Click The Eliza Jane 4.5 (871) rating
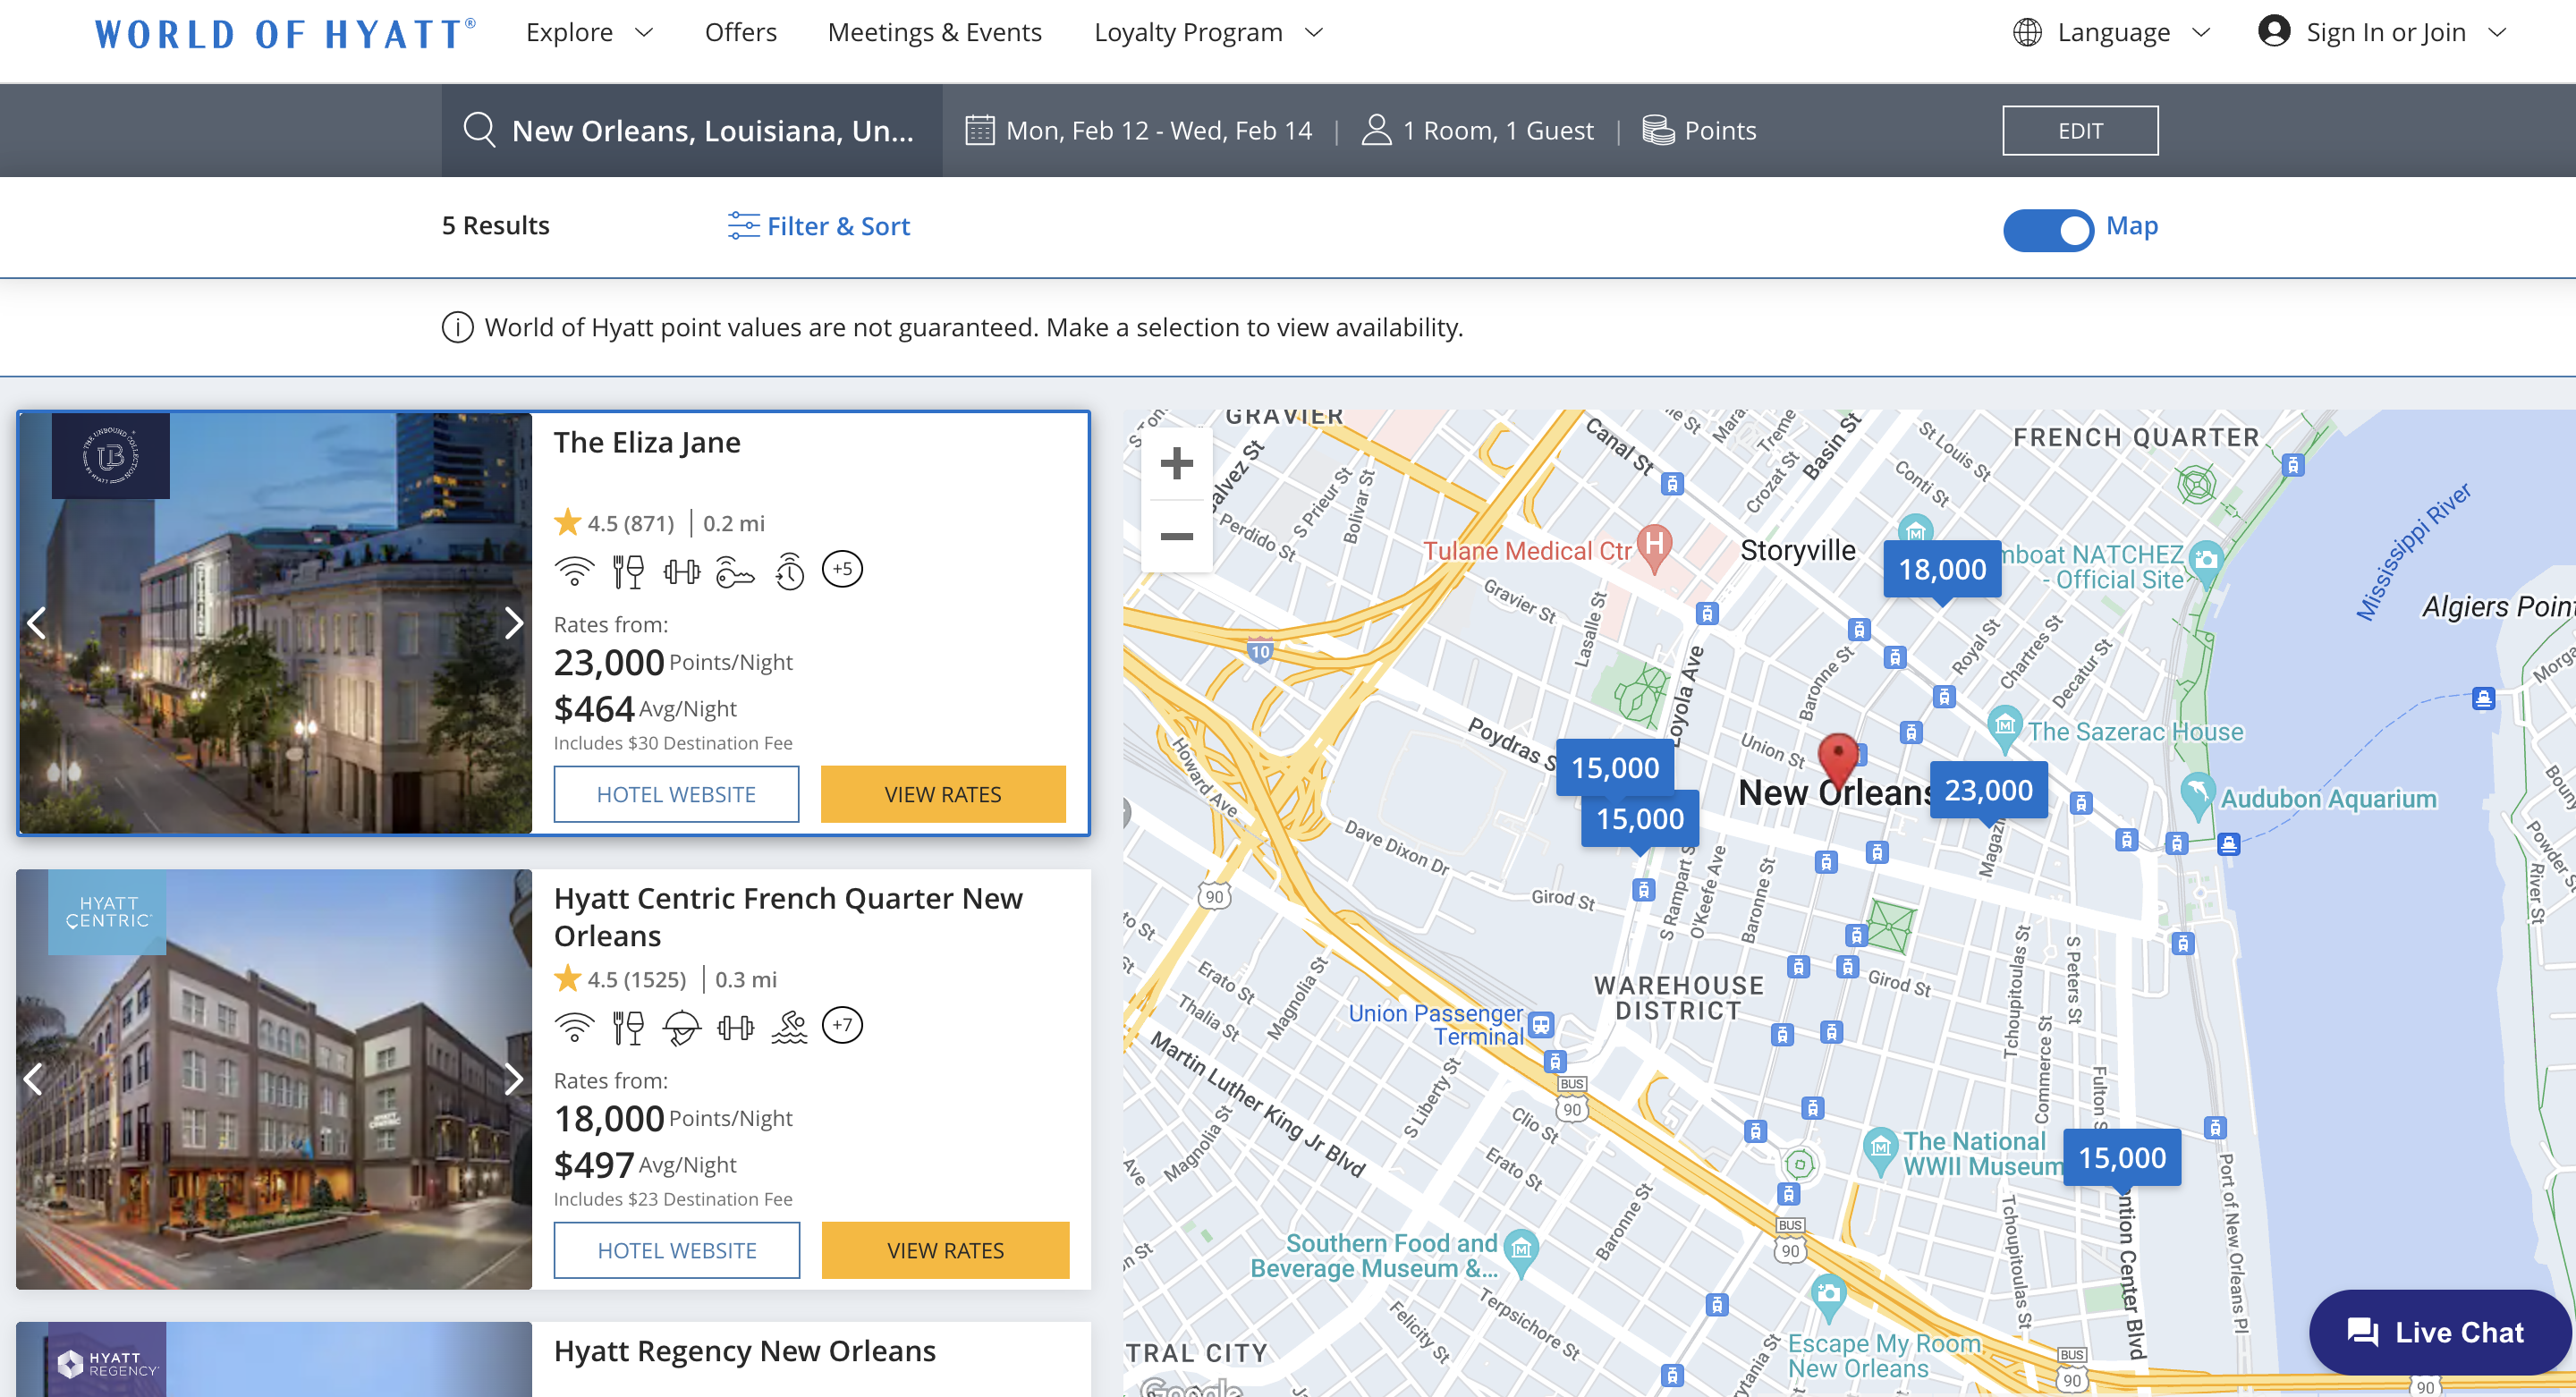Viewport: 2576px width, 1397px height. 615,523
